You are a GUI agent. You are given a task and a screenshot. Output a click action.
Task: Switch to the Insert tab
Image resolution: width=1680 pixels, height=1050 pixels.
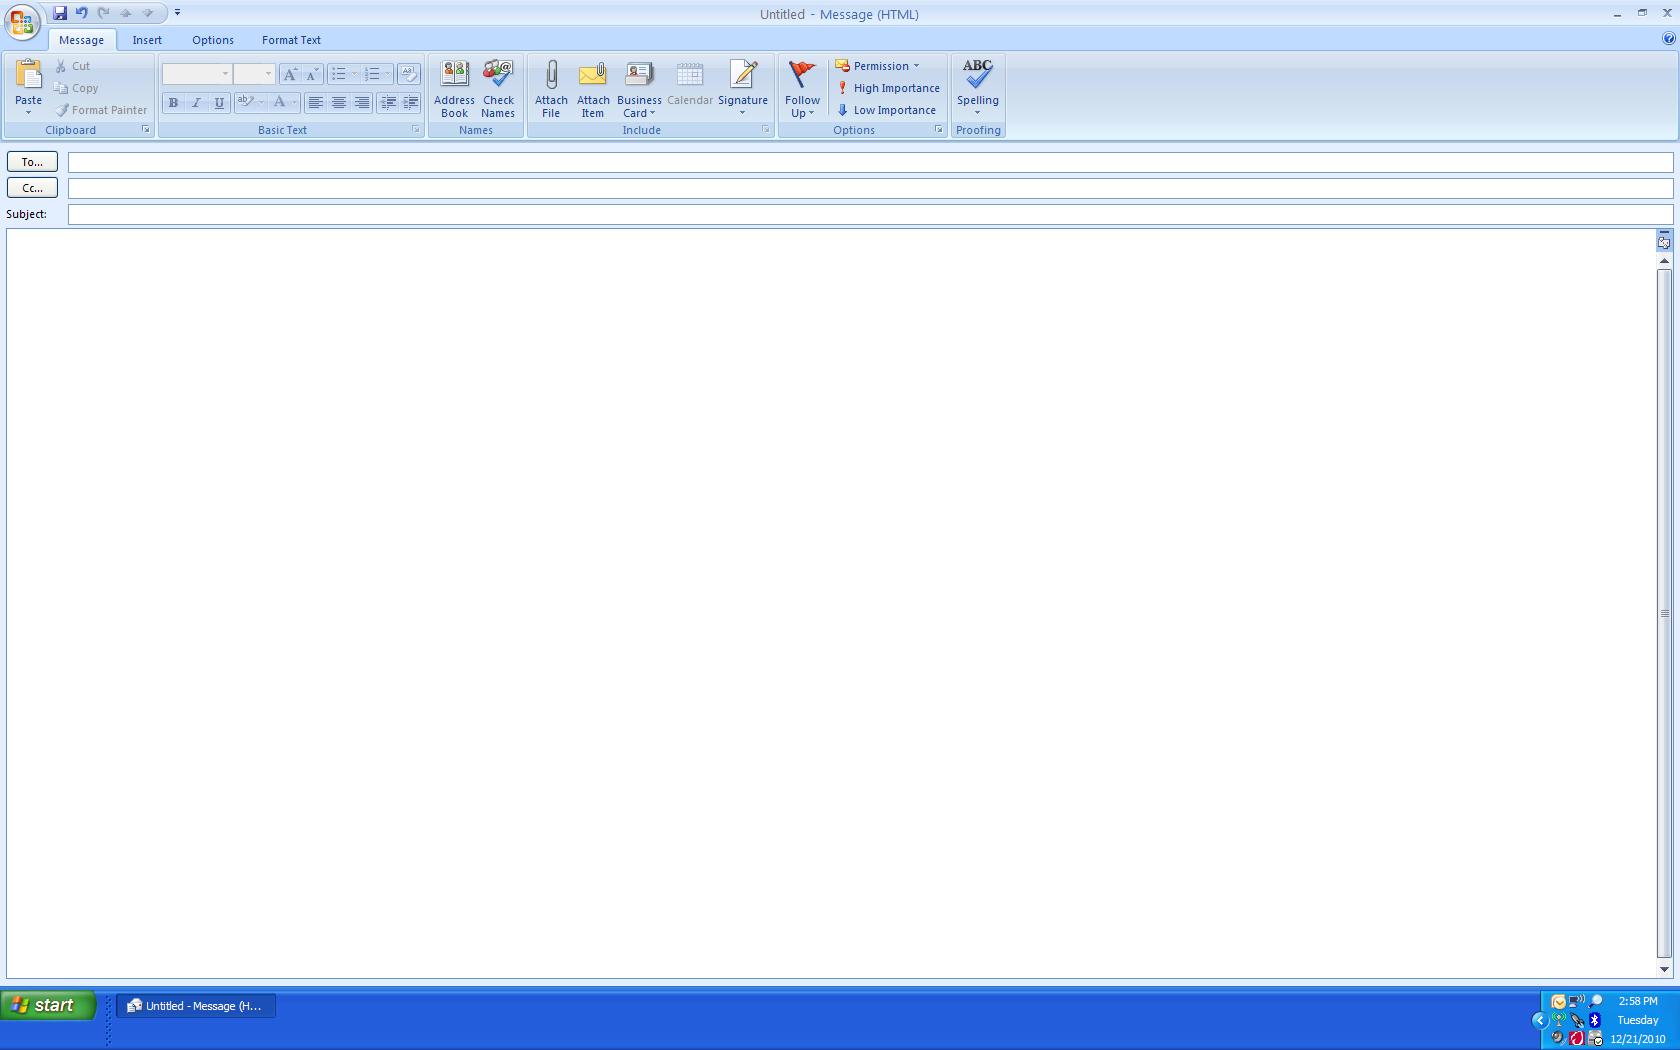[147, 40]
